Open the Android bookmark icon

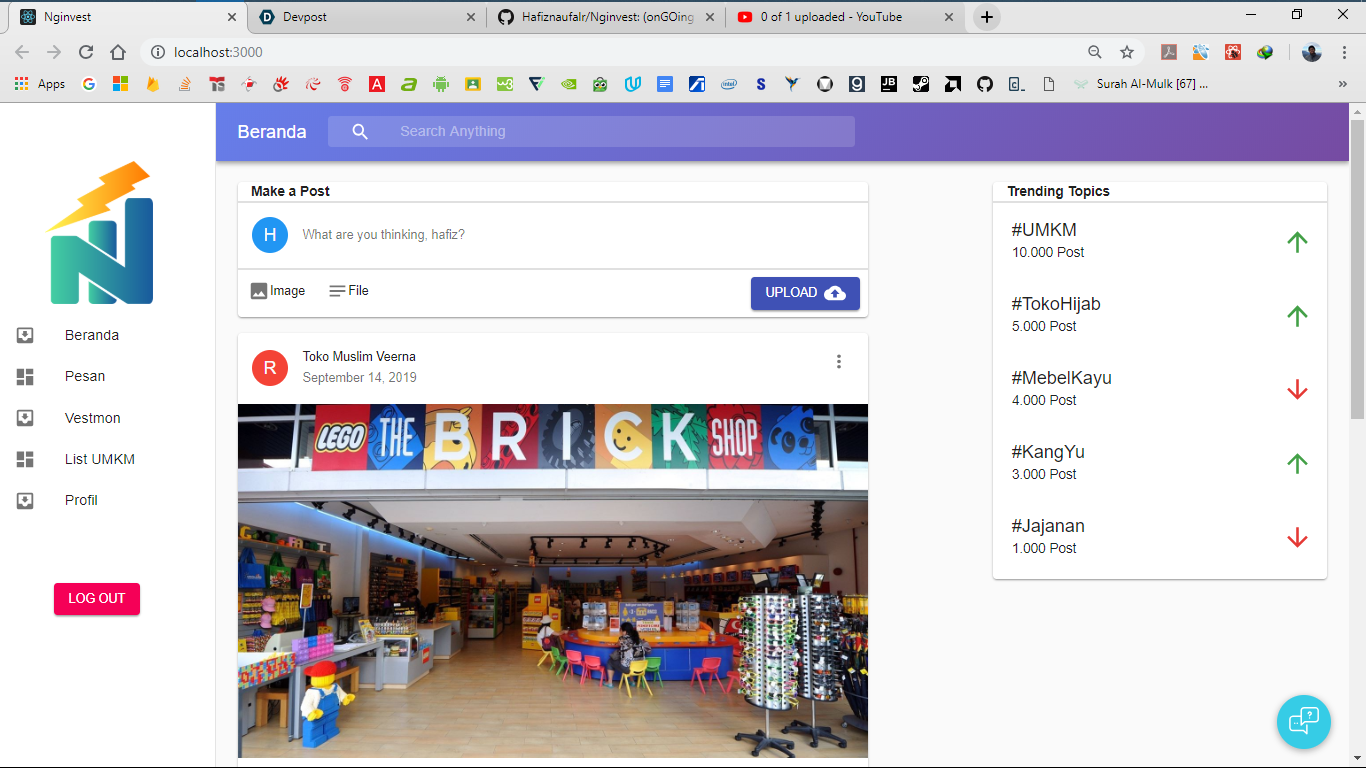tap(441, 84)
